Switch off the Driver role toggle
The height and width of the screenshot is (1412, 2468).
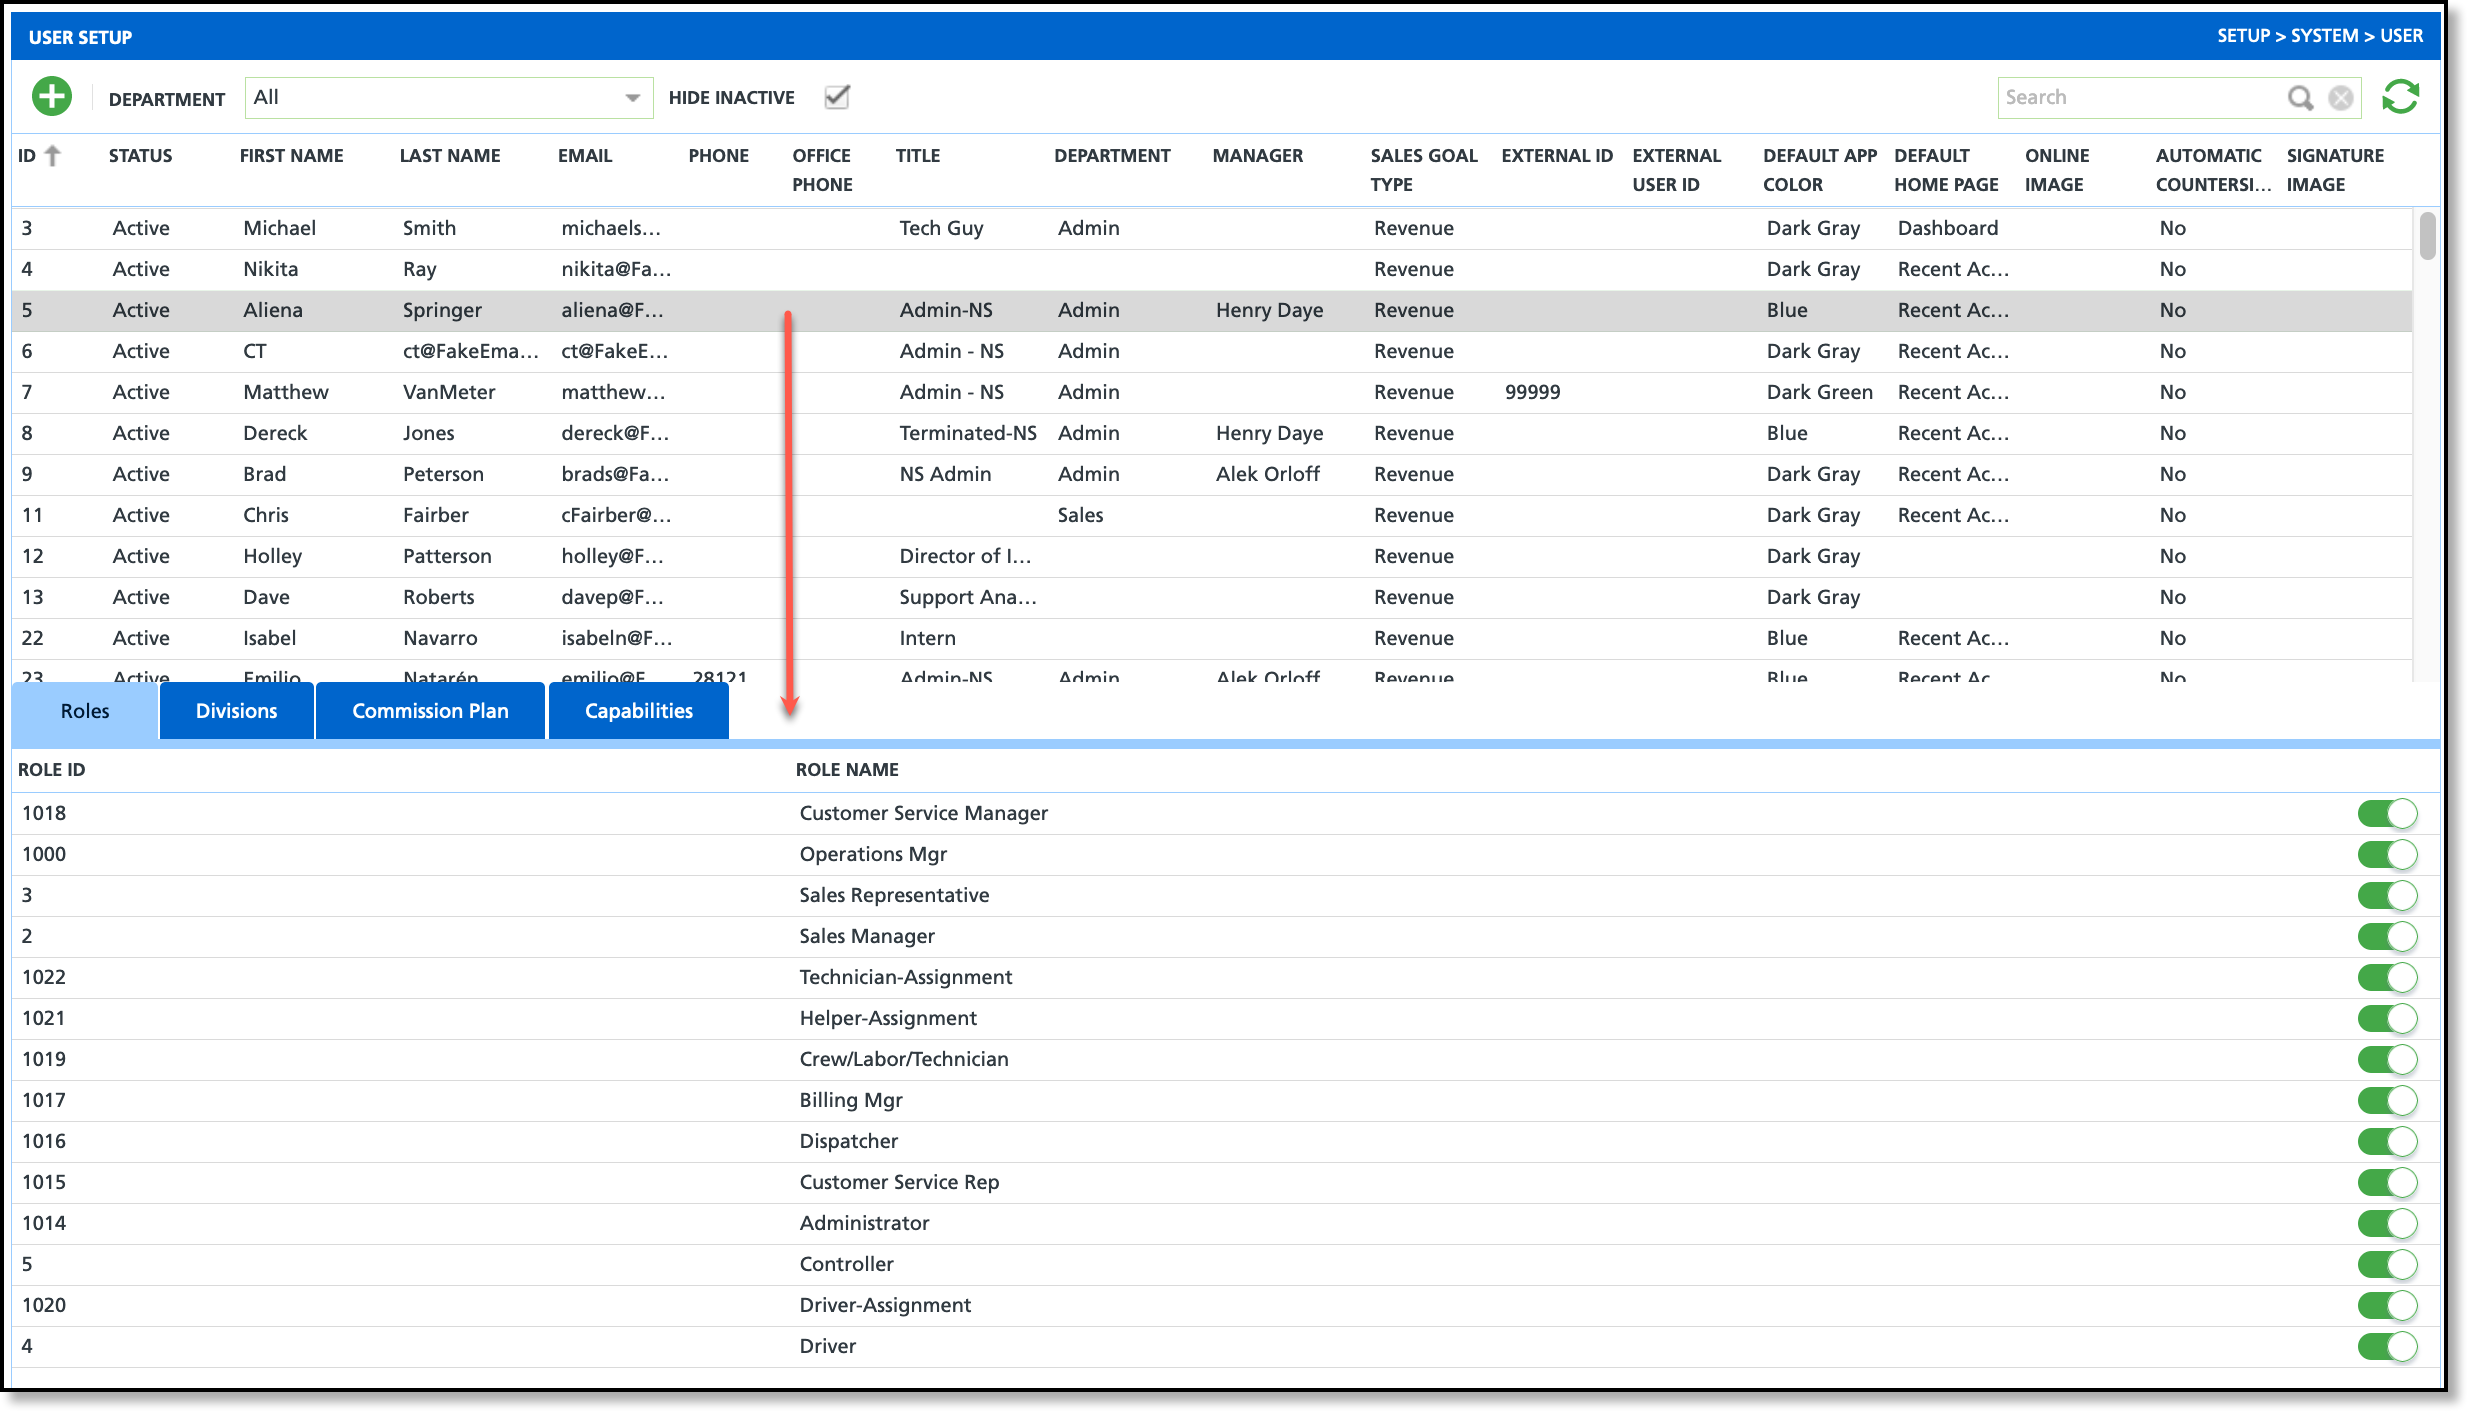2387,1346
